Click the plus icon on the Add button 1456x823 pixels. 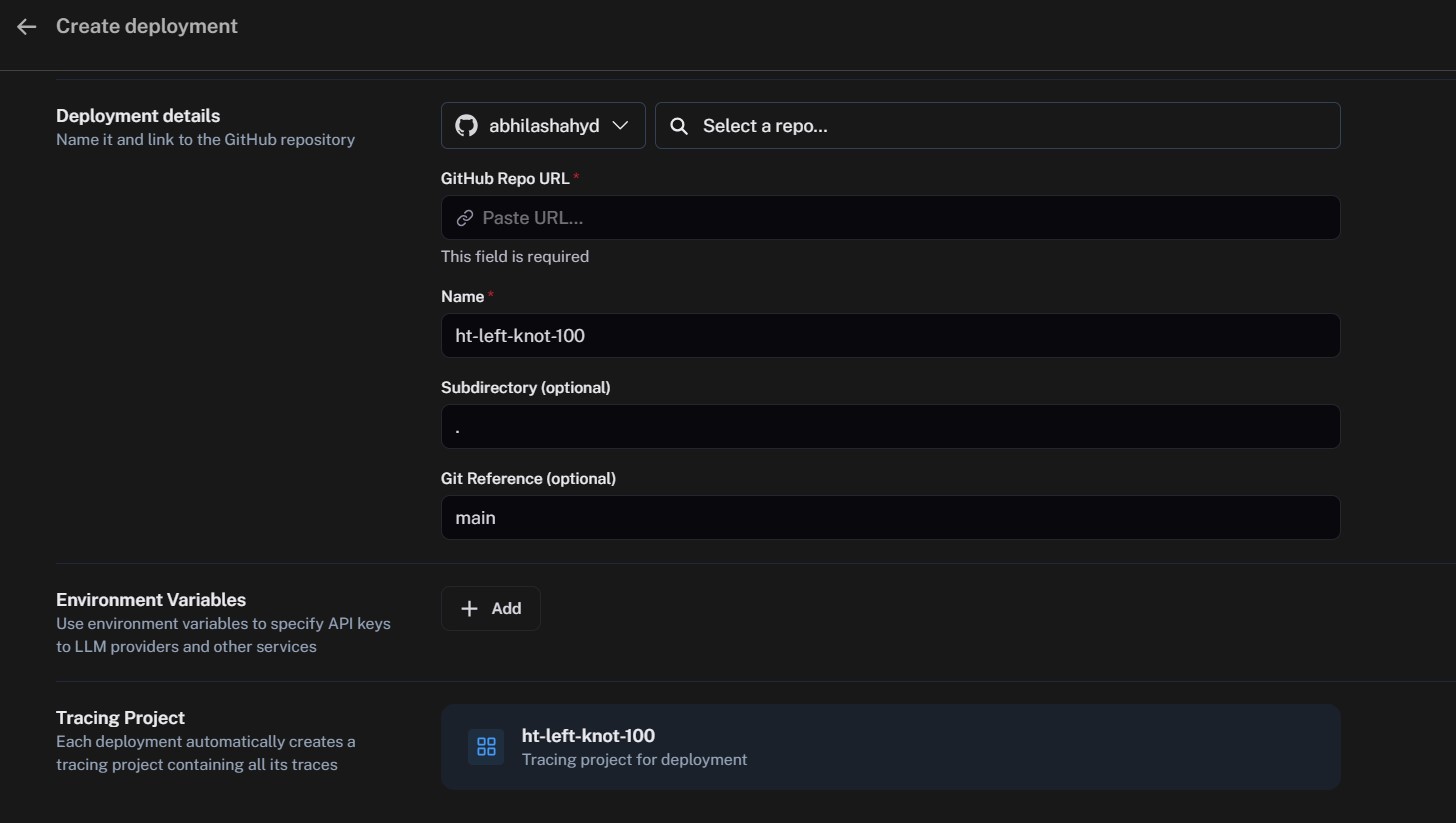(469, 609)
